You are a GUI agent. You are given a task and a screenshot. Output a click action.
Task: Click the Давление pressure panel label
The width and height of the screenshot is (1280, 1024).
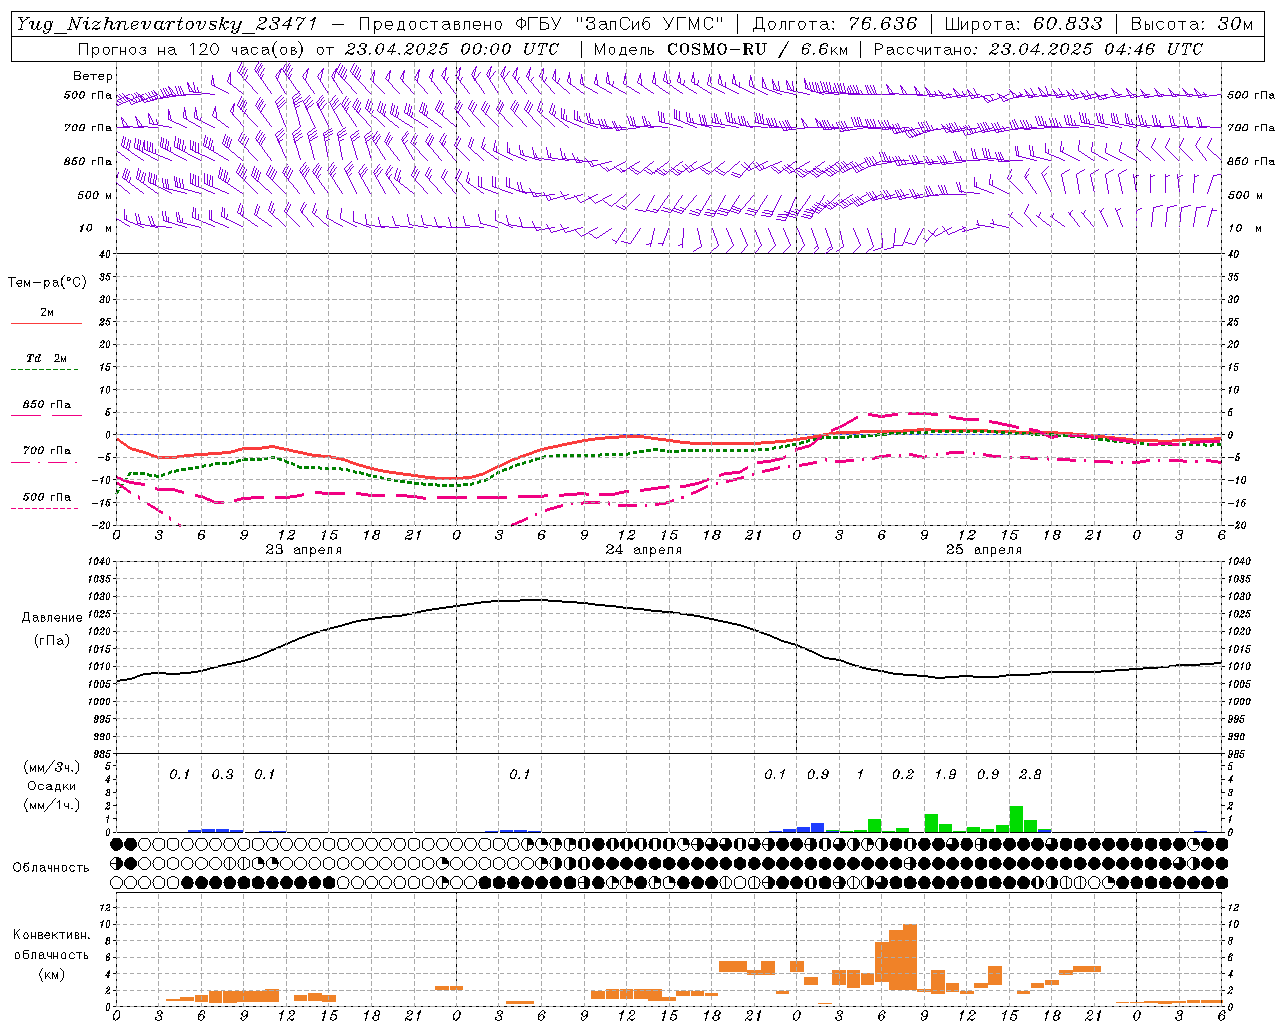click(52, 618)
